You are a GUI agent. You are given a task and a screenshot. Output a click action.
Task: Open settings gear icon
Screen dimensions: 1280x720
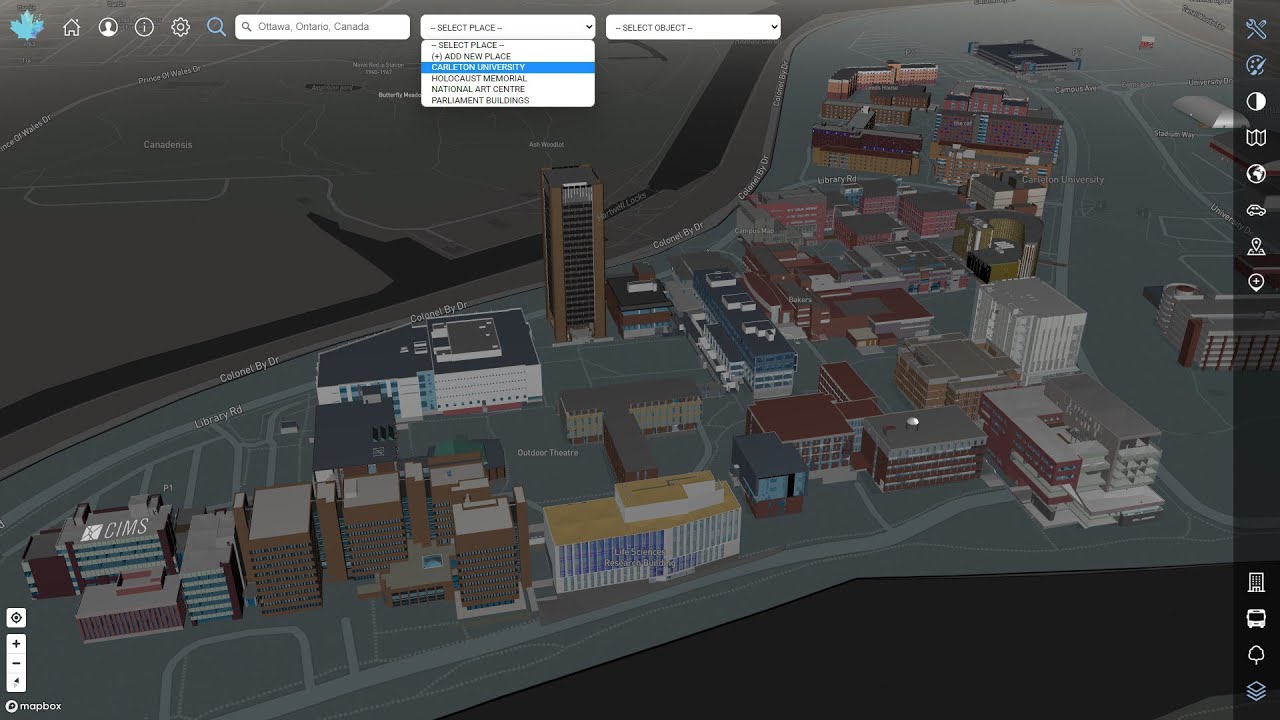pyautogui.click(x=180, y=27)
